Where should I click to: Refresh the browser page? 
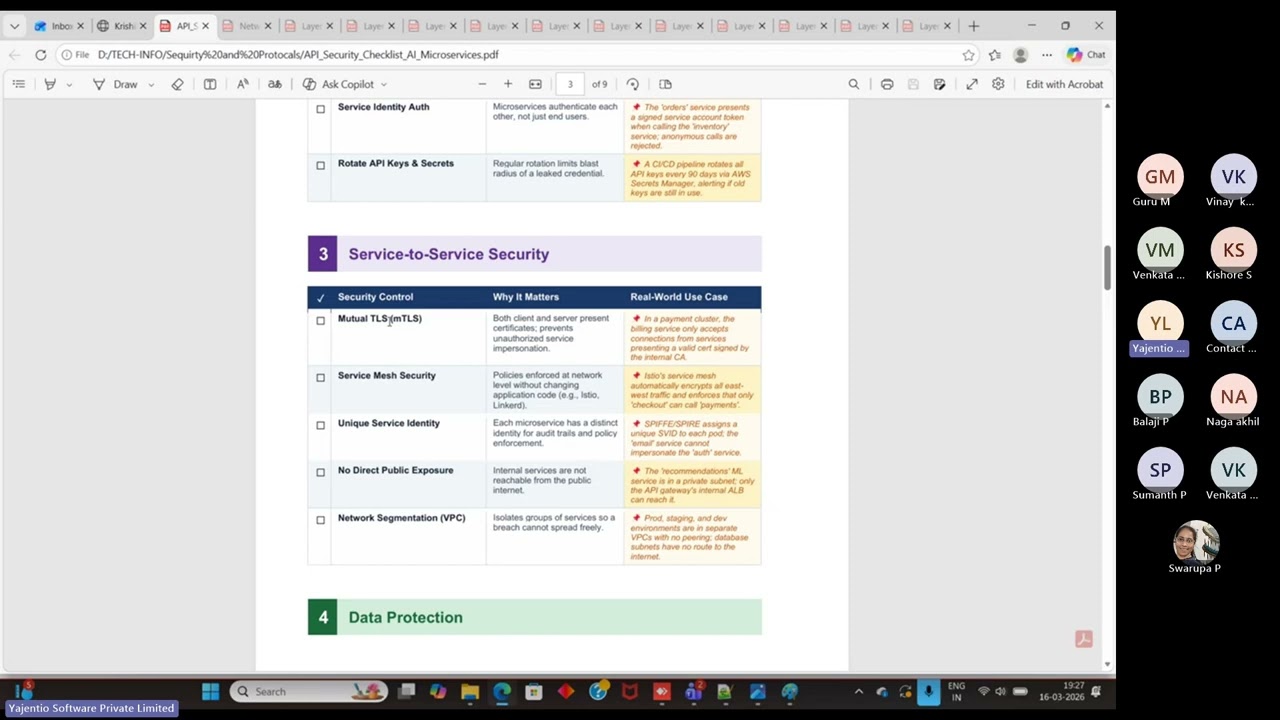click(41, 55)
